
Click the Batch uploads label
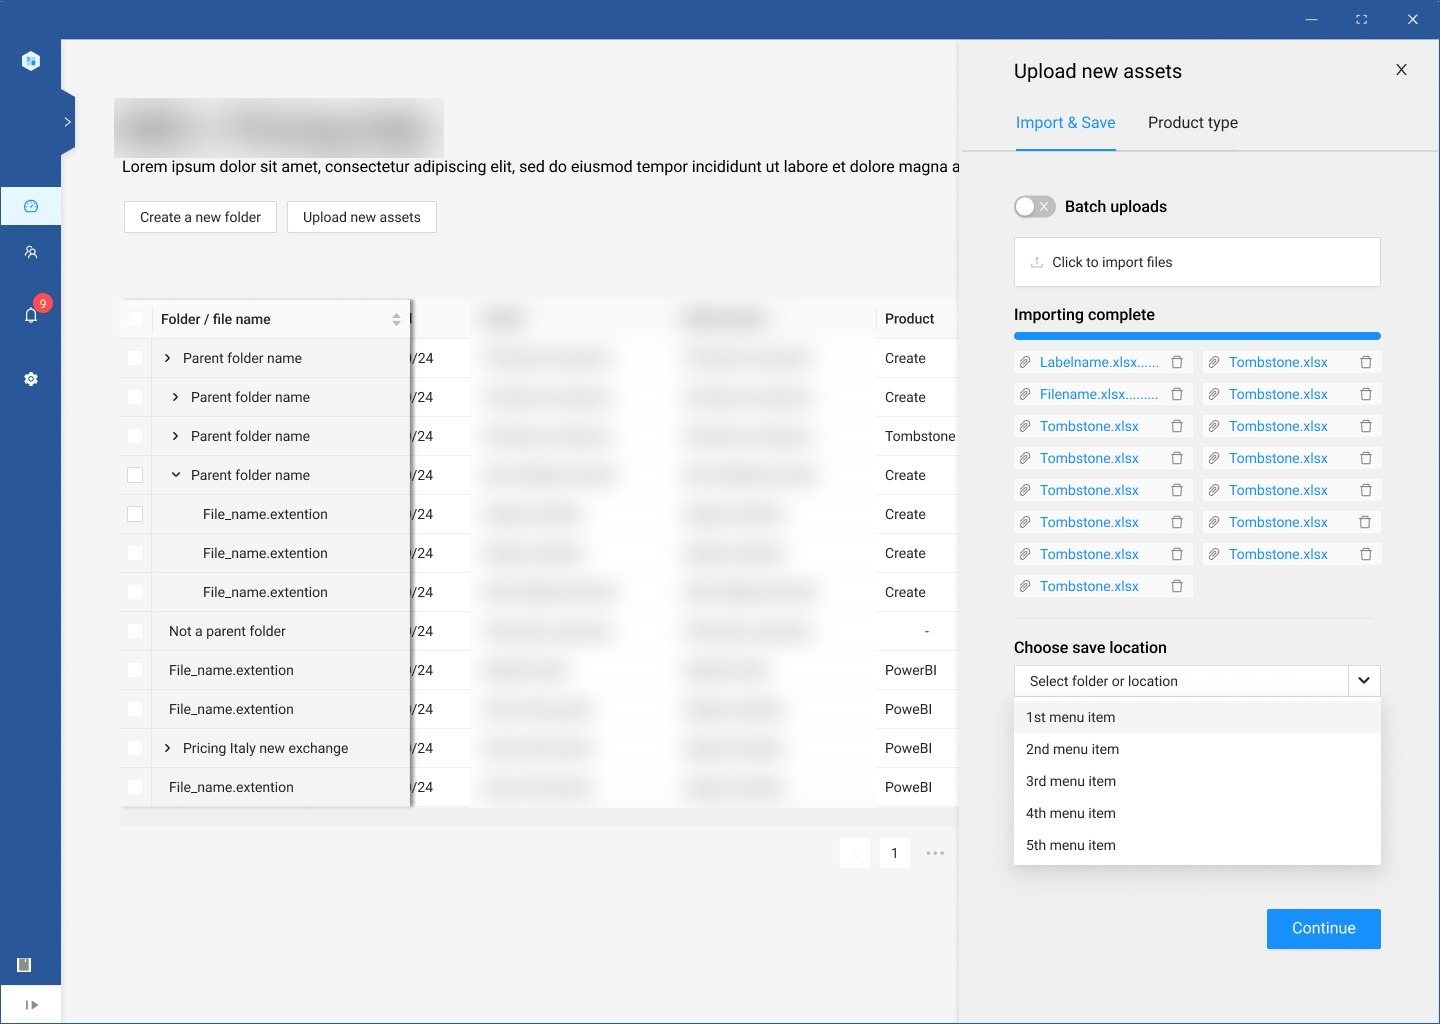1115,206
